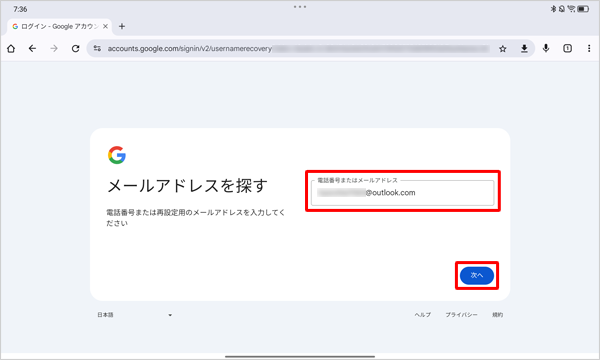Tap the three-dot handle at top center
This screenshot has width=600, height=360.
pyautogui.click(x=300, y=7)
